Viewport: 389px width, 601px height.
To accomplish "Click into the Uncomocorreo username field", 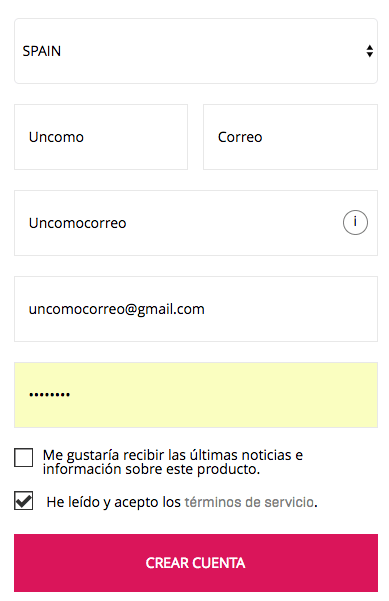I will click(196, 223).
